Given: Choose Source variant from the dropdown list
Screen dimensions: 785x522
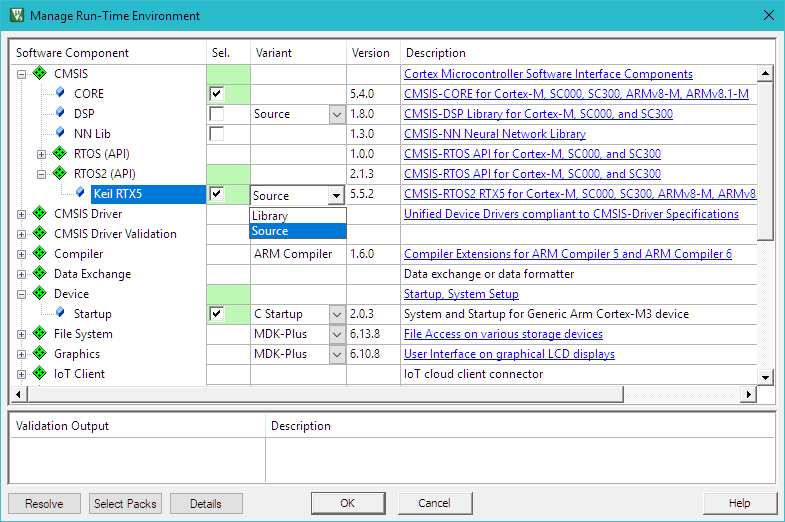Looking at the screenshot, I should (x=298, y=231).
